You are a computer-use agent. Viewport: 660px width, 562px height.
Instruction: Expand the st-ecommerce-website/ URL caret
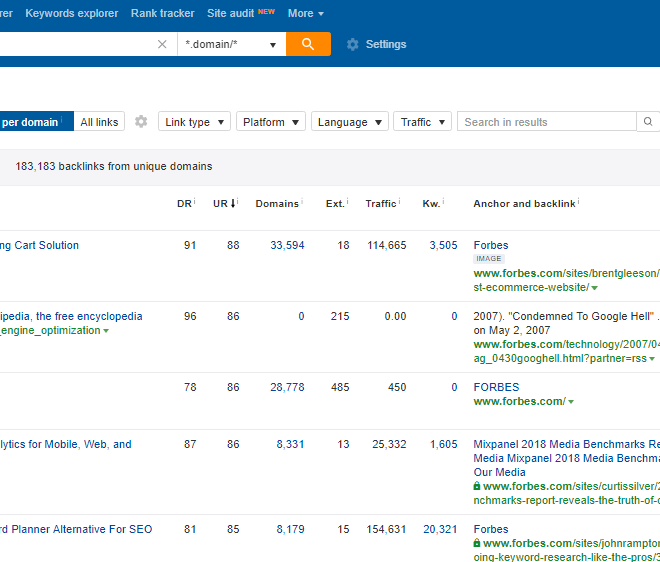594,288
